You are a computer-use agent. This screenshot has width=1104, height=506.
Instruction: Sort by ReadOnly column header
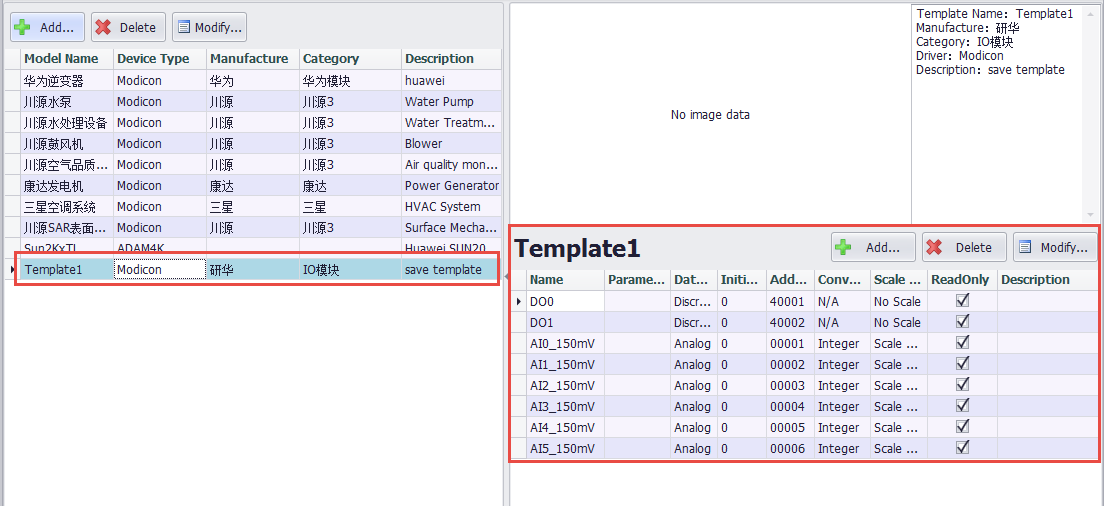point(960,280)
